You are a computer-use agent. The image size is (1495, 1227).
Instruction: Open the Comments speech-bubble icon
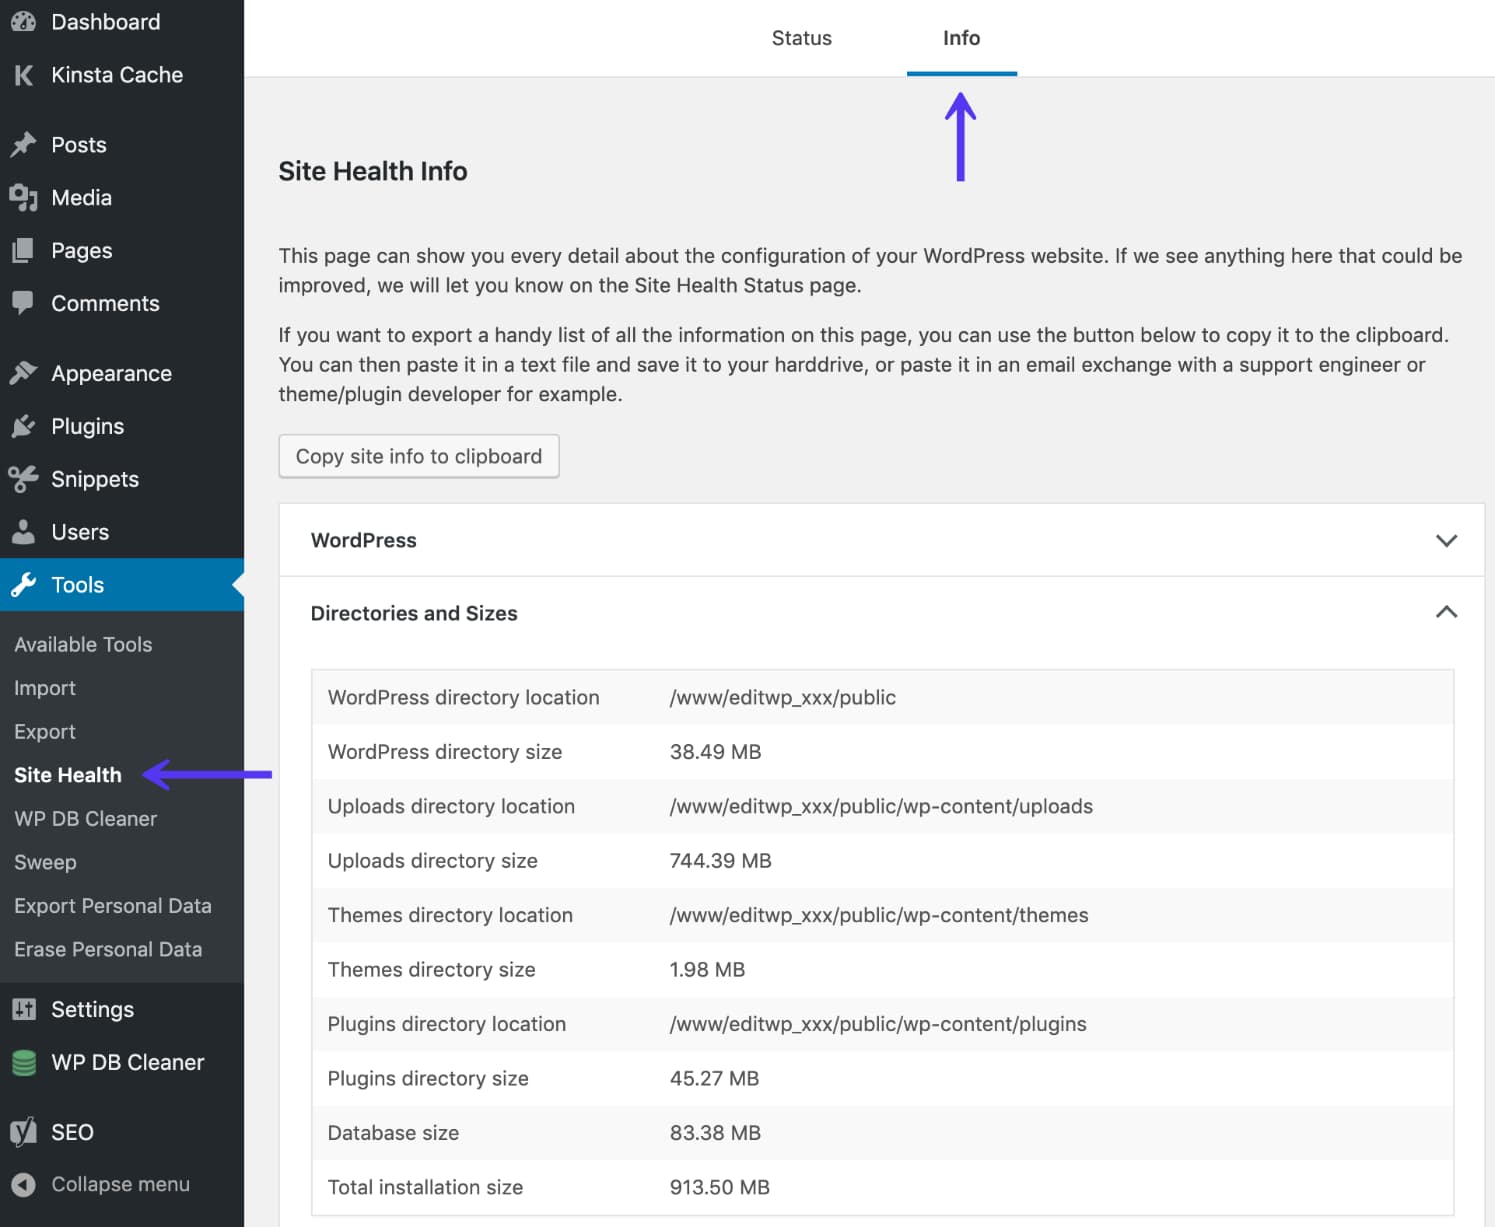pos(23,303)
